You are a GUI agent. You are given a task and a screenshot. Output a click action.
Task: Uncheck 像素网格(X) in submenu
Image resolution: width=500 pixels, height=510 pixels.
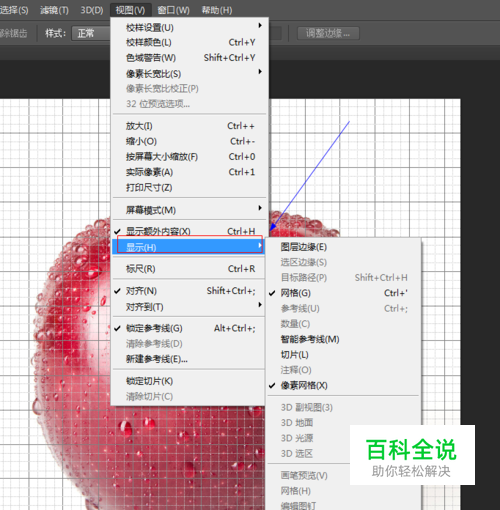tap(343, 385)
